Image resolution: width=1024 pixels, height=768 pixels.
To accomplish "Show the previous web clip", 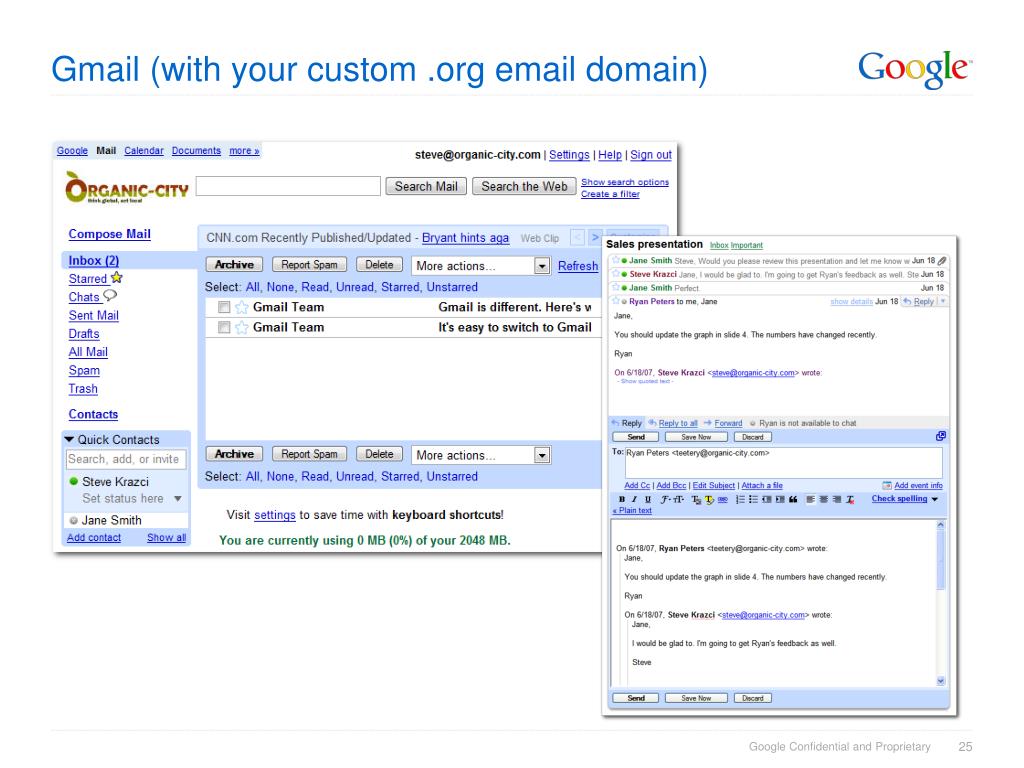I will tap(577, 238).
